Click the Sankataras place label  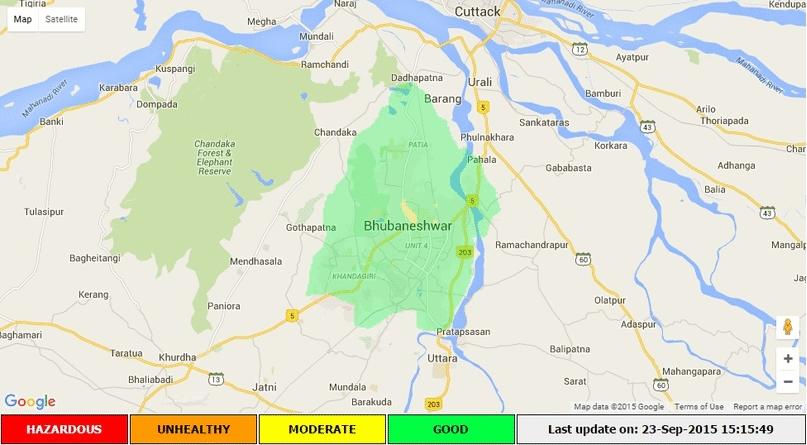click(x=544, y=122)
